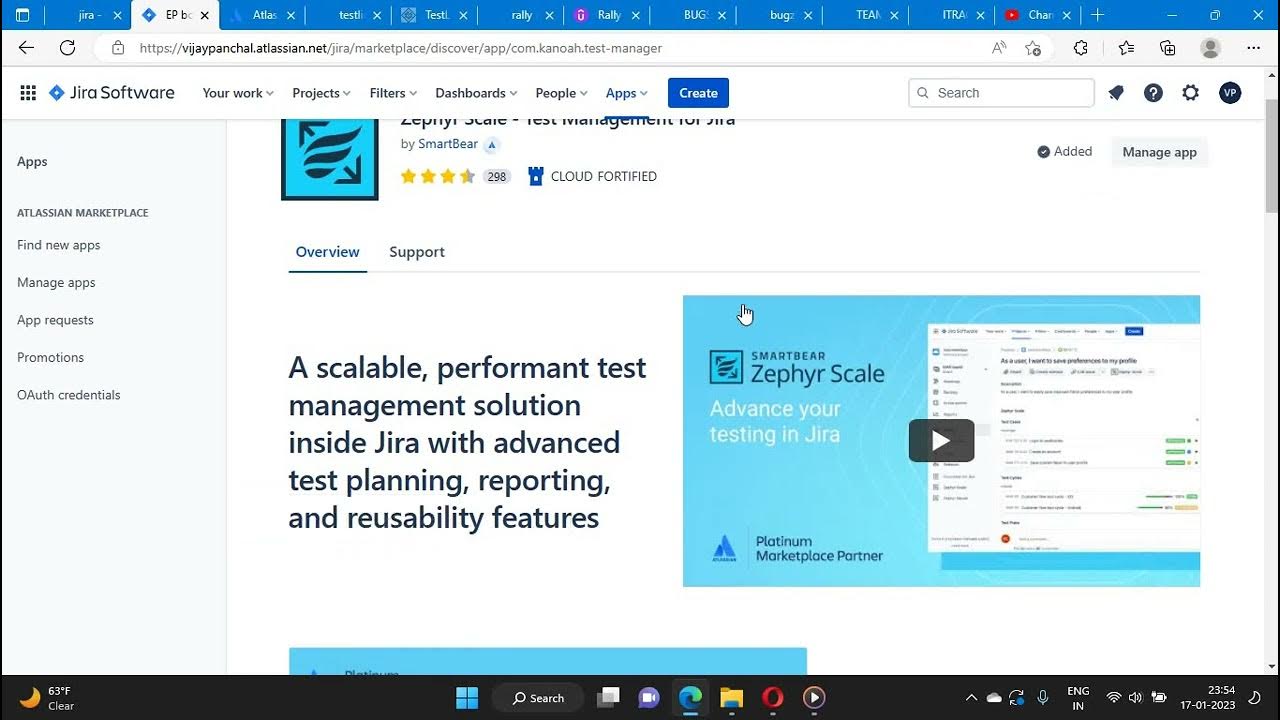This screenshot has height=720, width=1280.
Task: Open Promotions in the sidebar
Action: 50,357
